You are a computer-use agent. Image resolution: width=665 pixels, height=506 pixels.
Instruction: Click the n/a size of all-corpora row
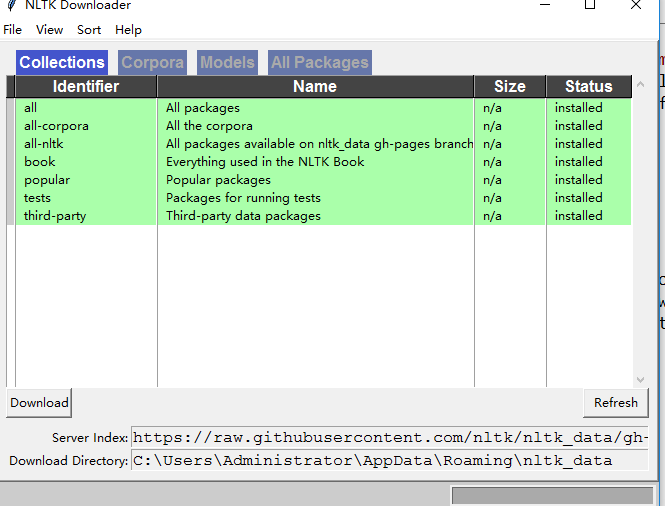tap(492, 126)
